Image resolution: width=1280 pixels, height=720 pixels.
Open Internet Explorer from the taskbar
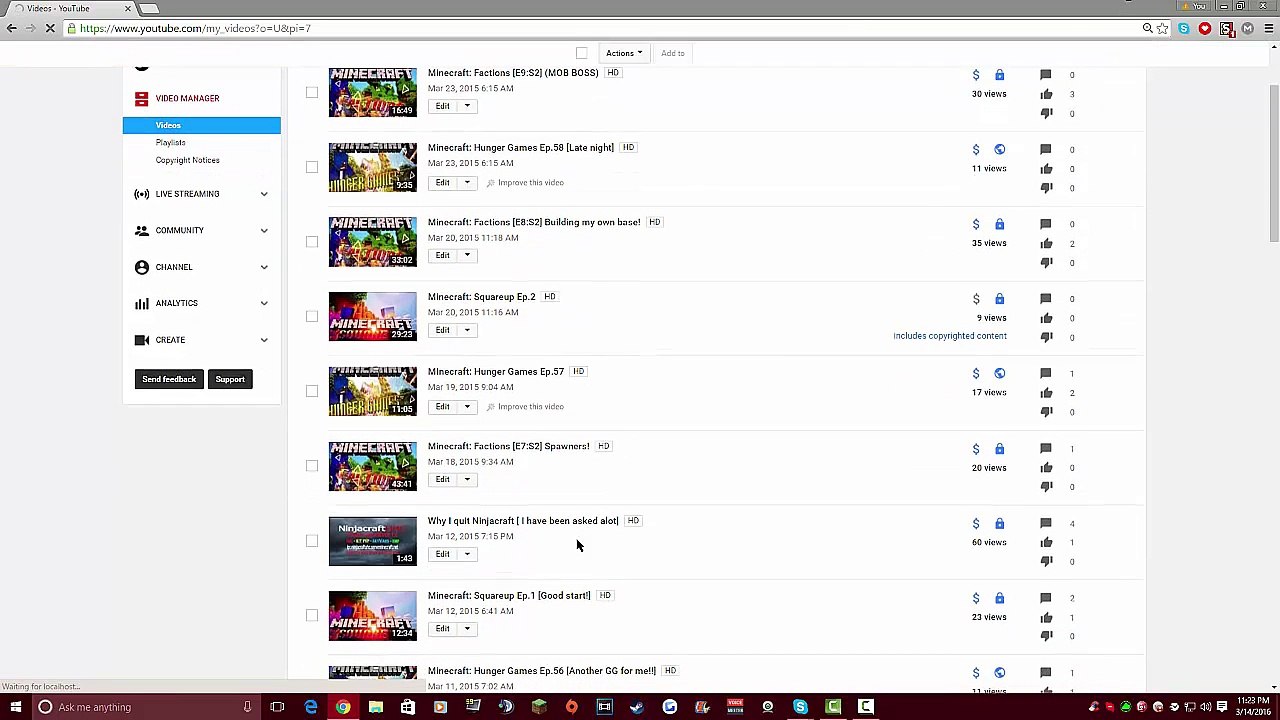pos(310,707)
